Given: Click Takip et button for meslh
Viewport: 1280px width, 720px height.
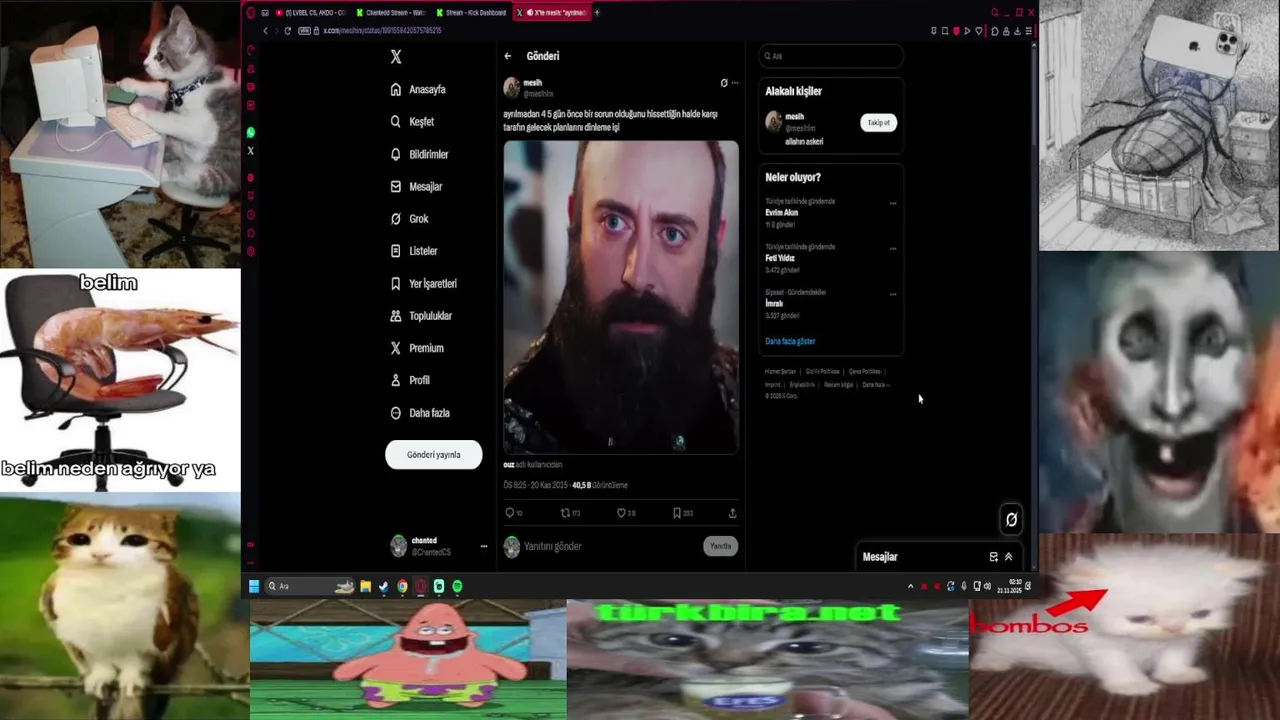Looking at the screenshot, I should pyautogui.click(x=878, y=123).
